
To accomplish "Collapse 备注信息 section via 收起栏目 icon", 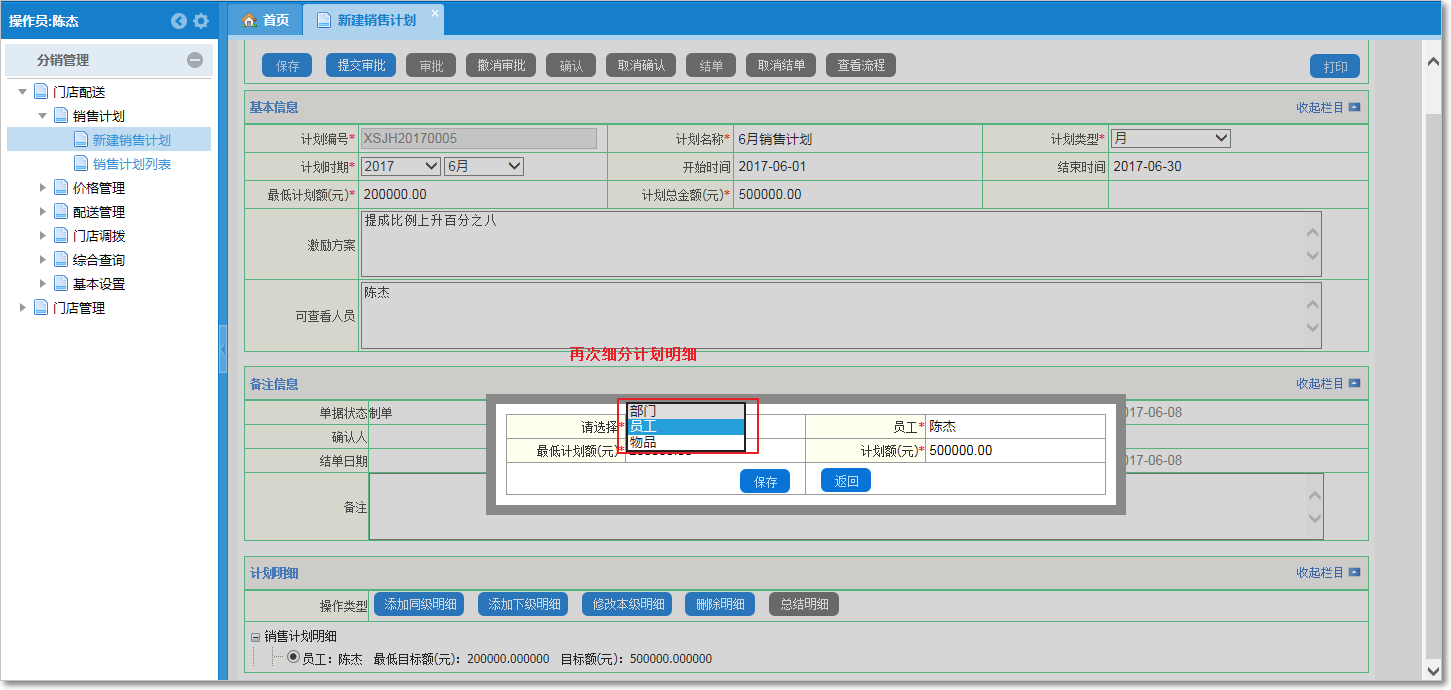I will tap(1355, 383).
